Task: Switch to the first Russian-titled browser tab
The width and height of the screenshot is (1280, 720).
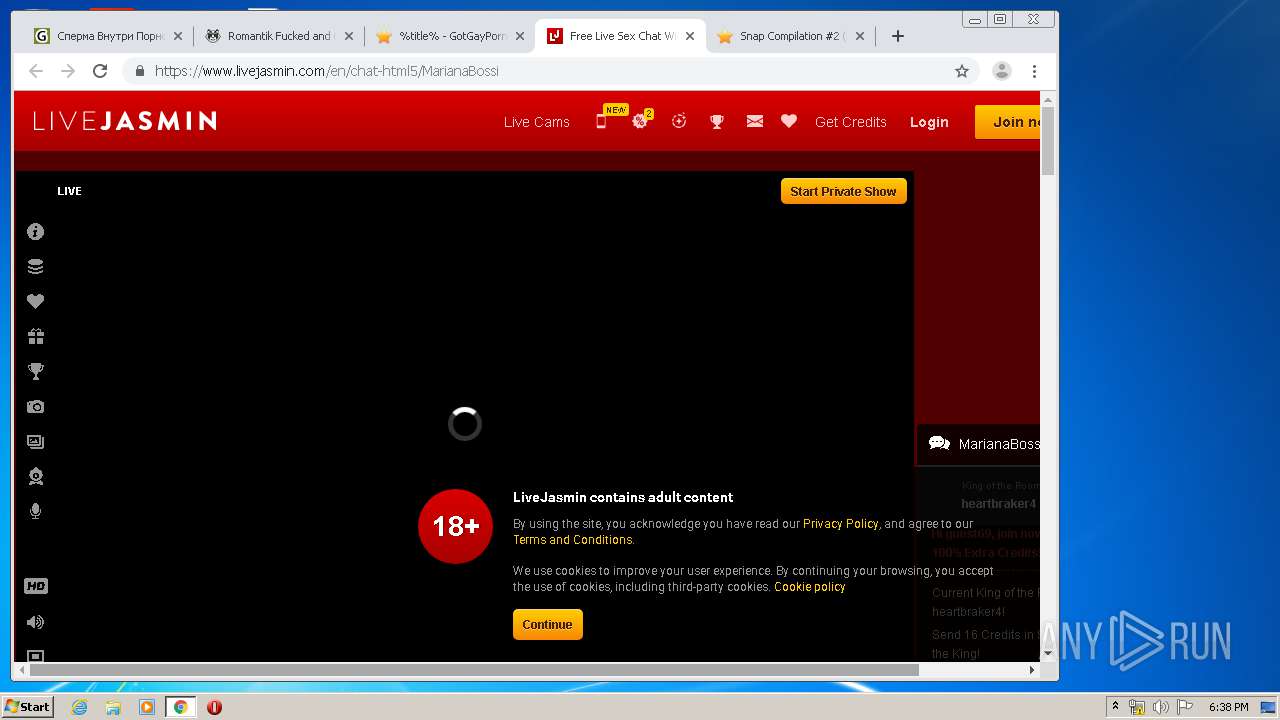Action: pyautogui.click(x=108, y=36)
